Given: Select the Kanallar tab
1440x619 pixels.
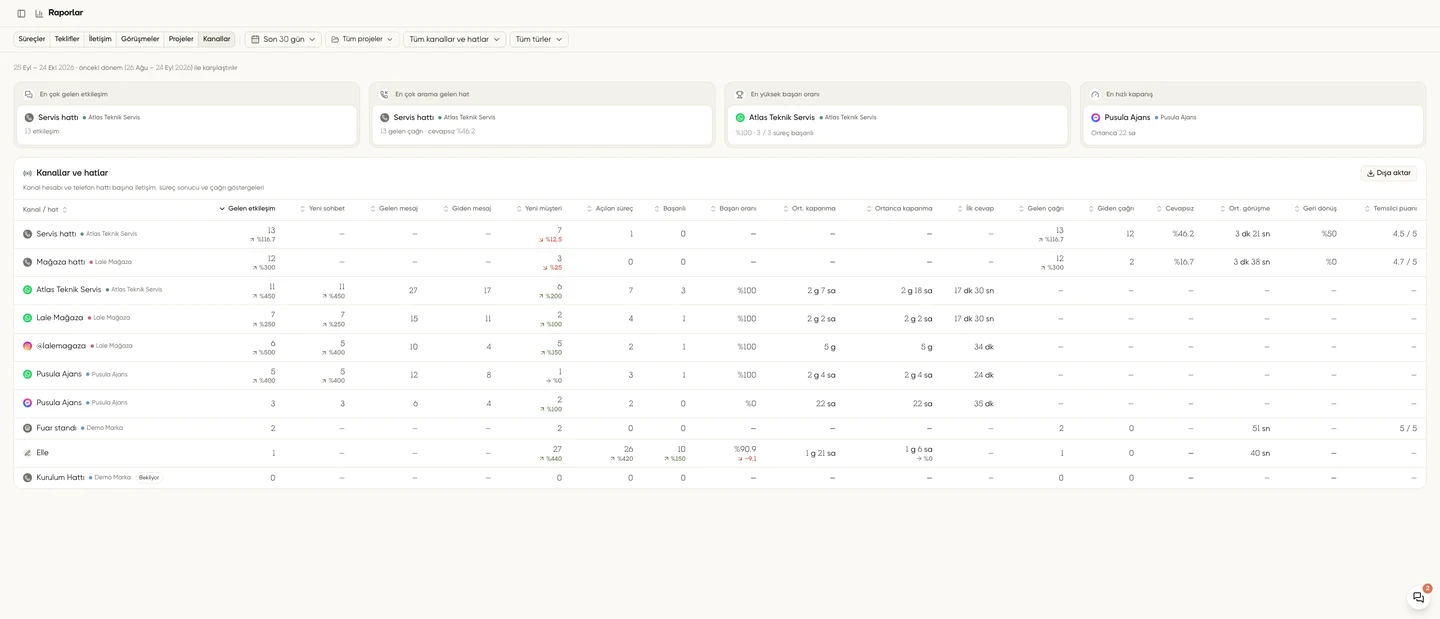Looking at the screenshot, I should pyautogui.click(x=217, y=39).
